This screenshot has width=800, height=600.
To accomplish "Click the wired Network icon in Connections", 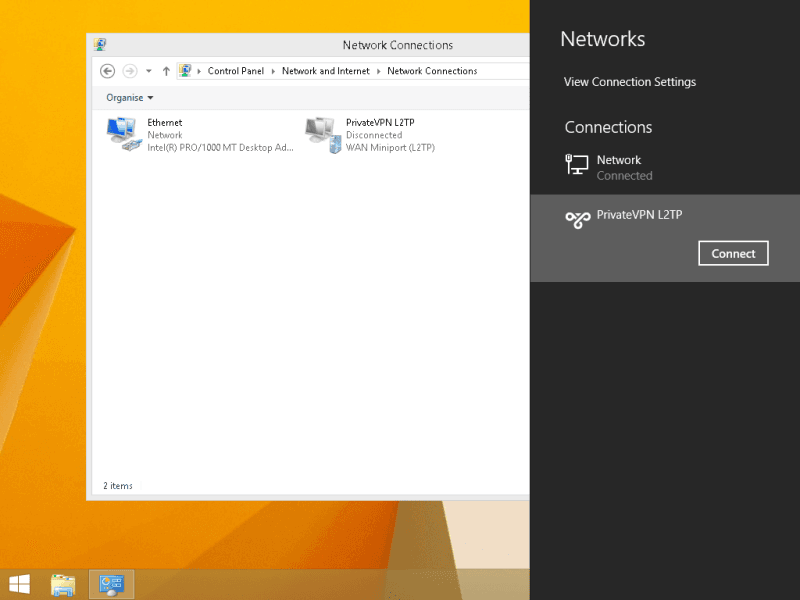I will coord(577,166).
